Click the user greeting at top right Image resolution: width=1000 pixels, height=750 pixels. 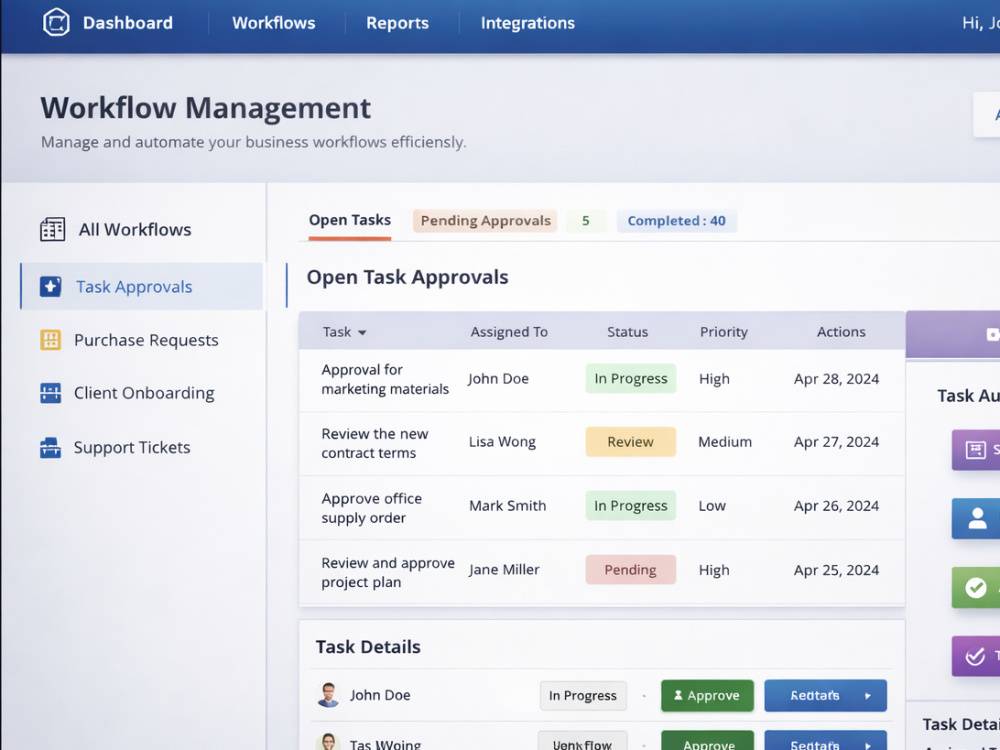point(981,23)
